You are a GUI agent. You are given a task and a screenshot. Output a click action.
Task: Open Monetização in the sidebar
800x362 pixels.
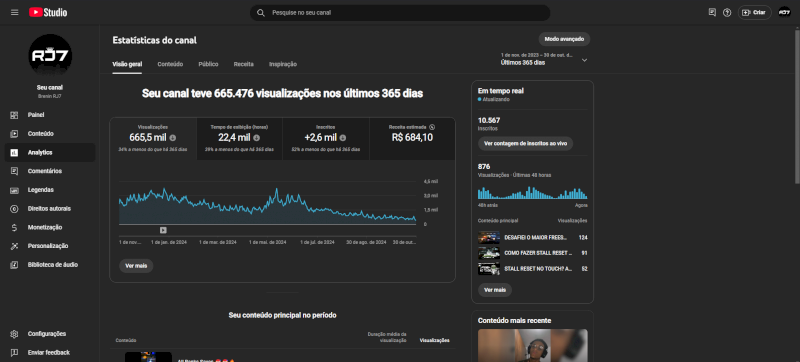point(50,227)
